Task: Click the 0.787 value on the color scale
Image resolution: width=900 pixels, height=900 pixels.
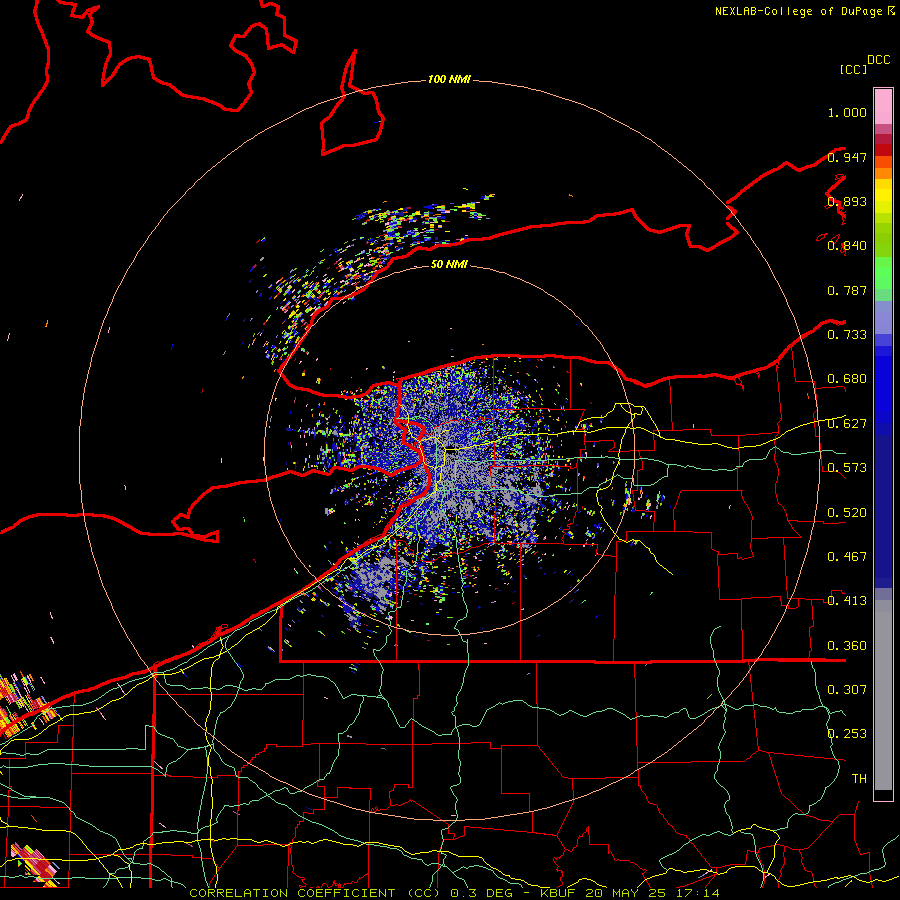Action: tap(847, 290)
